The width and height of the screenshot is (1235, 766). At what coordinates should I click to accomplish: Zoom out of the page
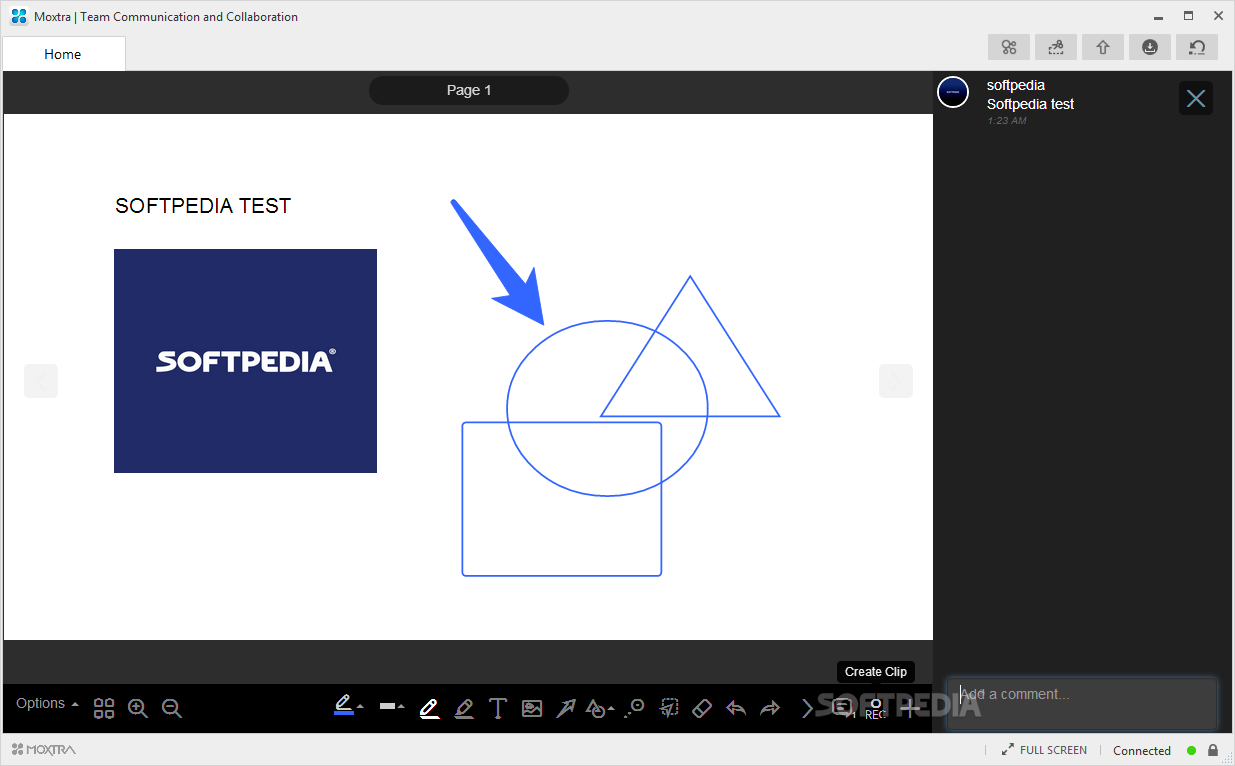(172, 708)
